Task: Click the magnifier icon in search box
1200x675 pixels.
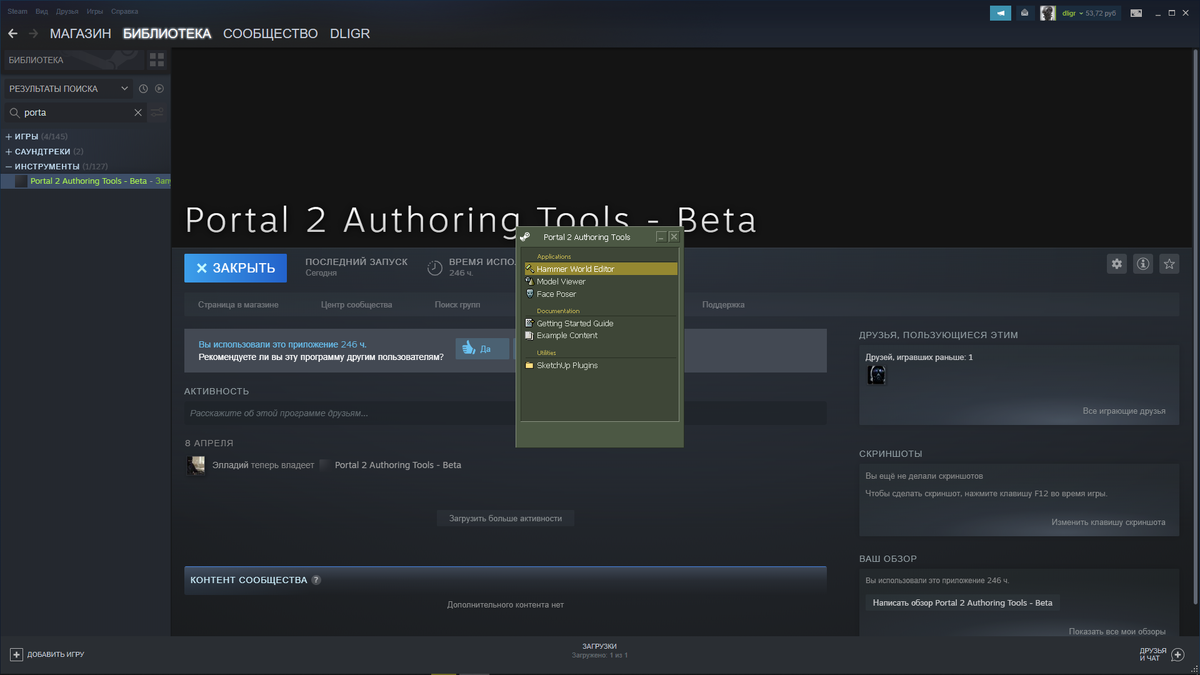Action: (15, 113)
